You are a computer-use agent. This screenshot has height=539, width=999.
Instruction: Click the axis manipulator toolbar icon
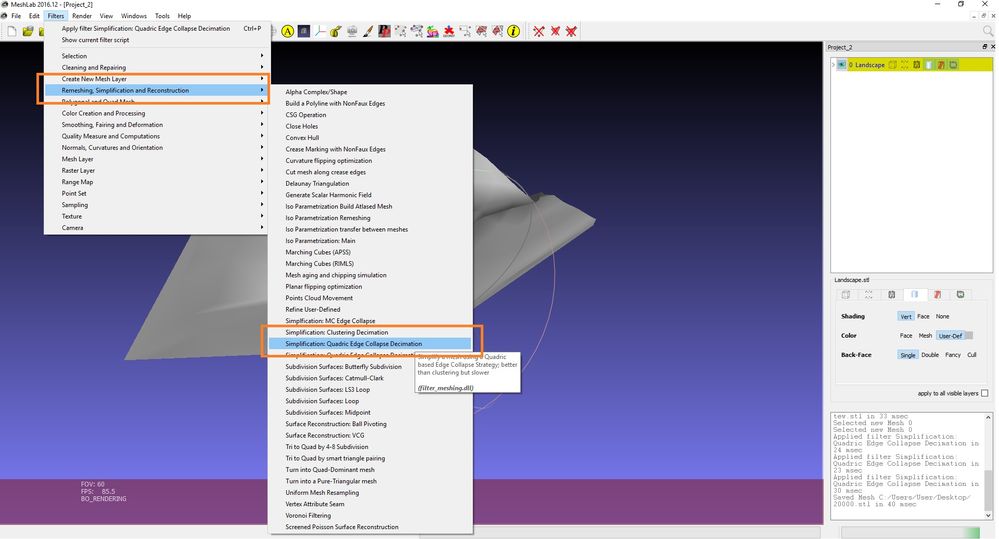click(x=320, y=31)
